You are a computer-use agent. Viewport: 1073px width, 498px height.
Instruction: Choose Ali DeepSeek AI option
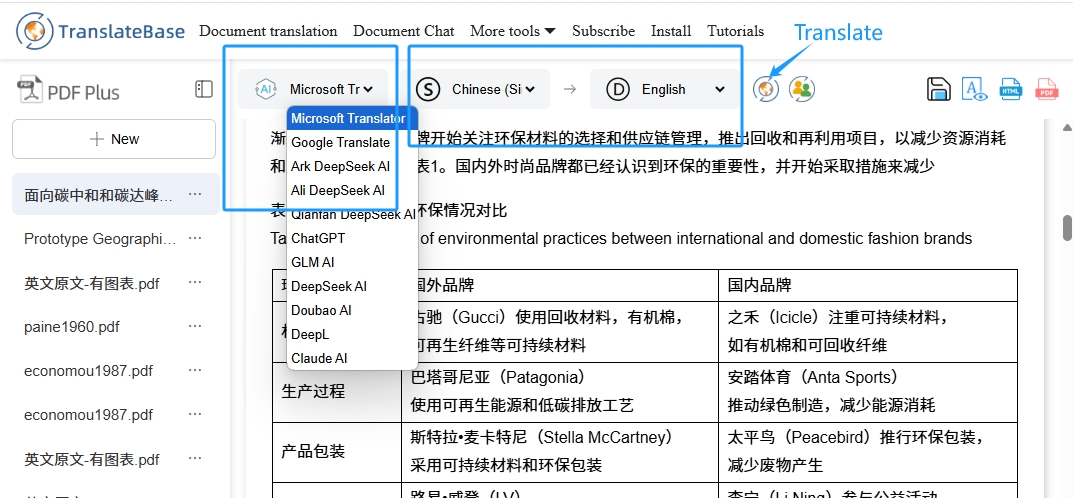tap(352, 190)
